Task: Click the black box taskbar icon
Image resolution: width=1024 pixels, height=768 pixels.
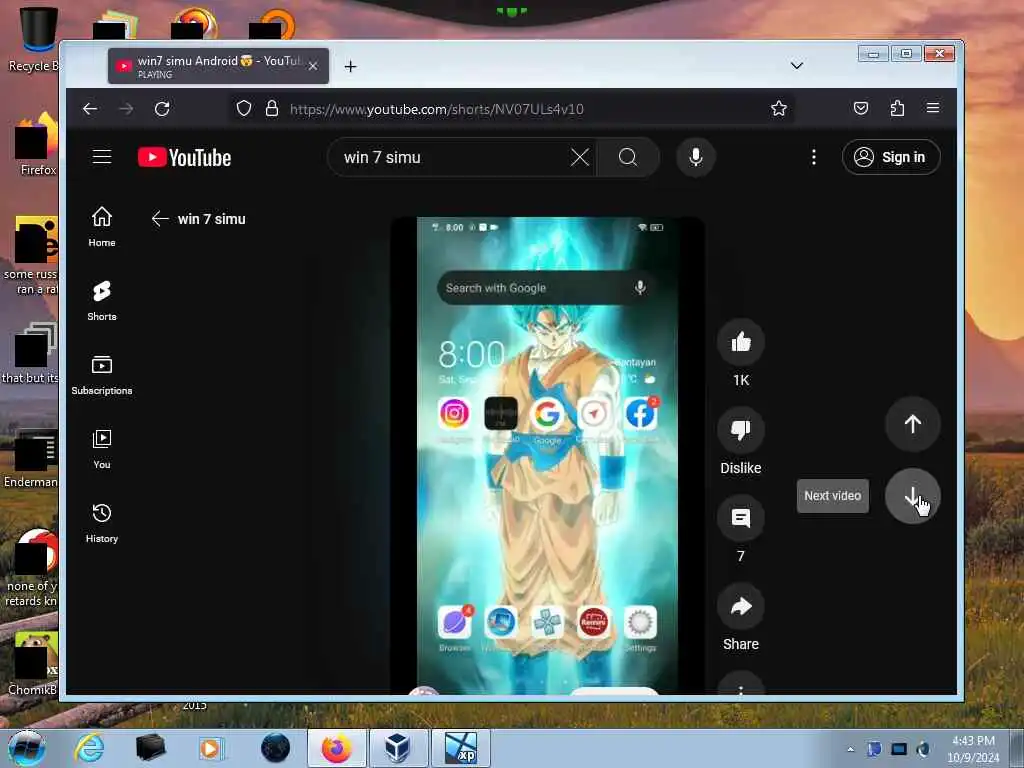Action: (x=150, y=748)
